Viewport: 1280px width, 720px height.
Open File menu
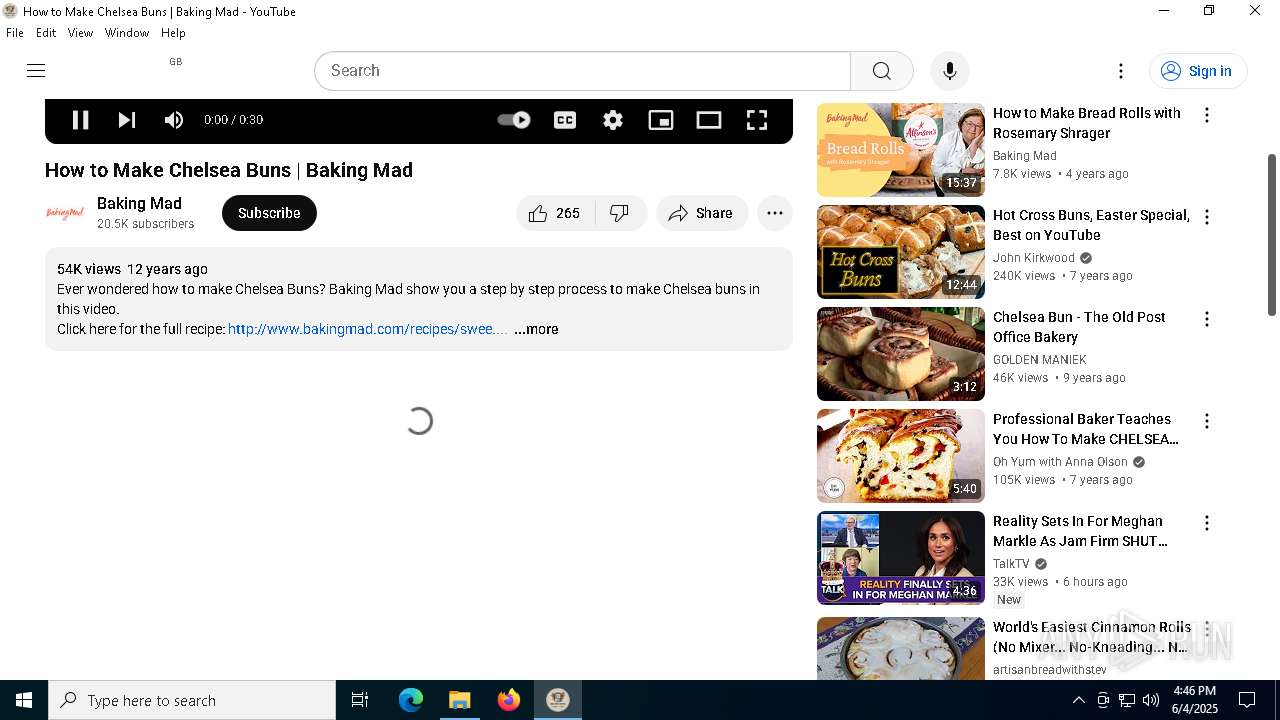click(x=15, y=33)
